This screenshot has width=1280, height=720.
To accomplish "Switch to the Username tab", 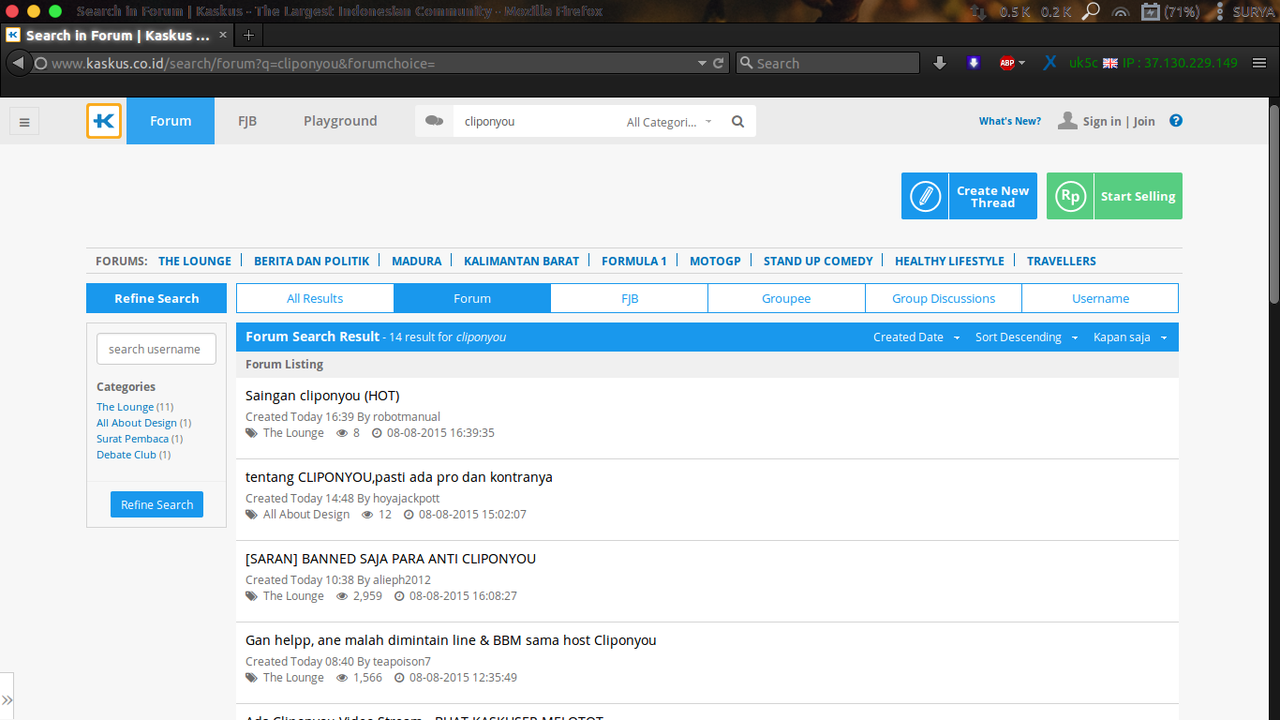I will pyautogui.click(x=1100, y=298).
